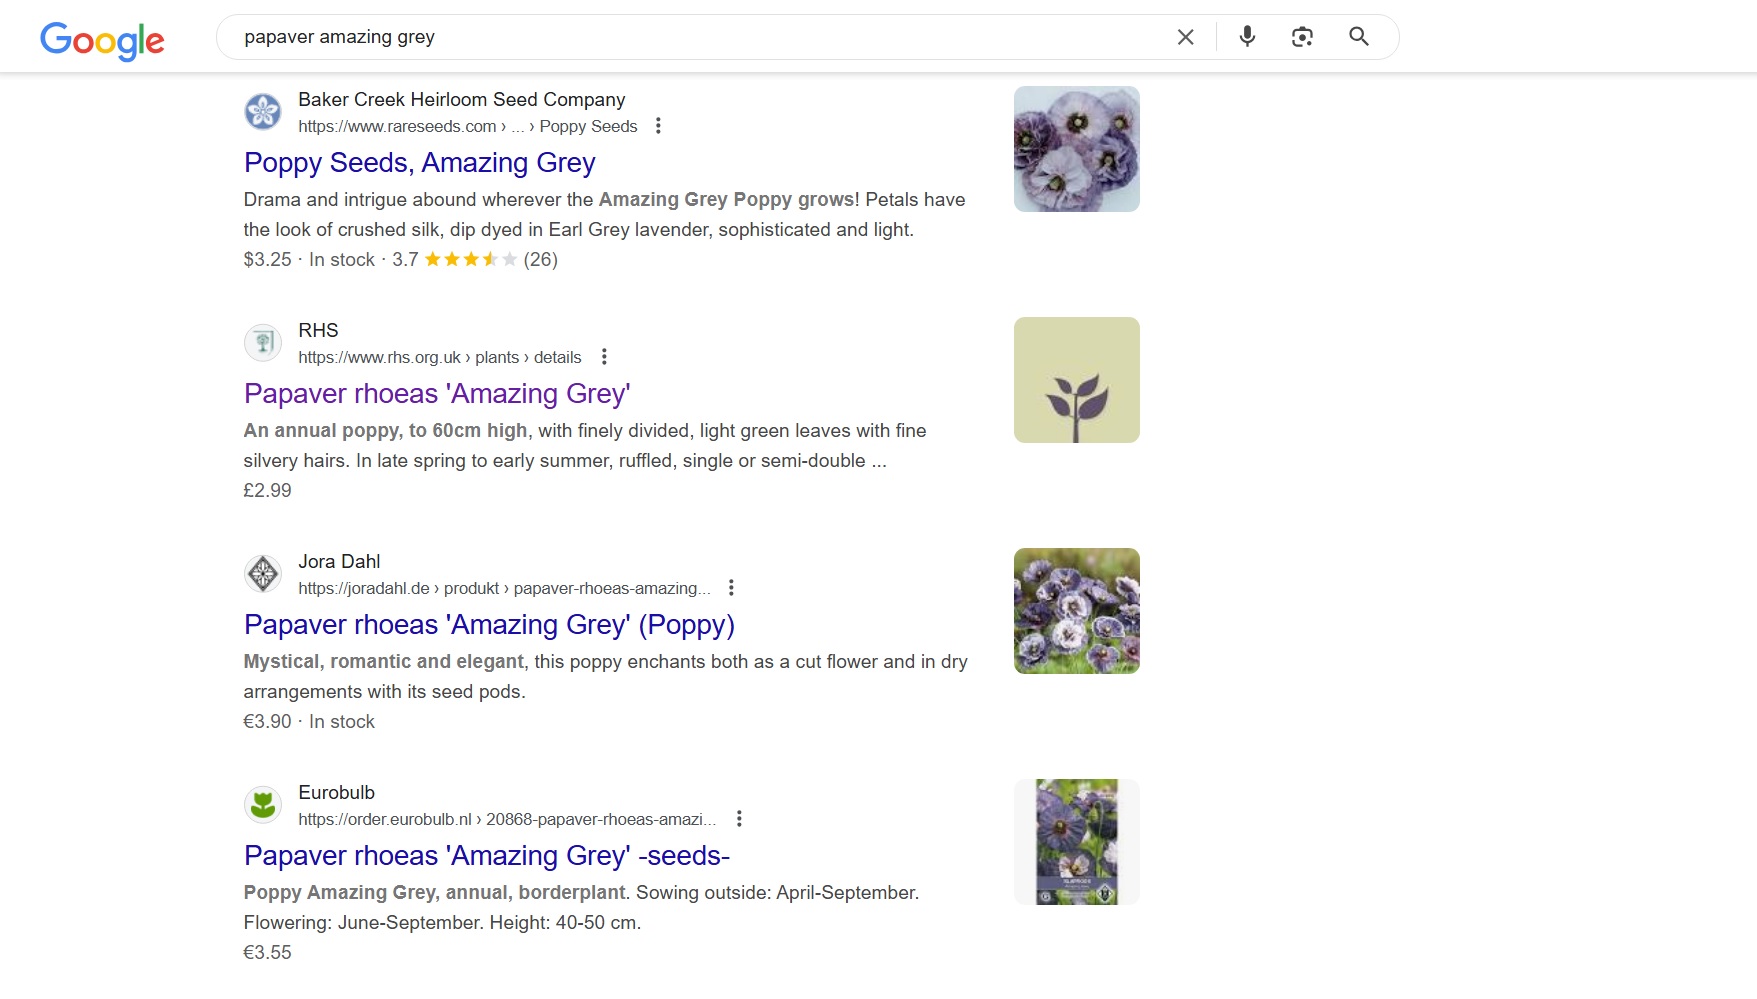Click 'Baker Creek Heirloom Seed Company' site name
Screen dimensions: 1757x999
click(461, 99)
